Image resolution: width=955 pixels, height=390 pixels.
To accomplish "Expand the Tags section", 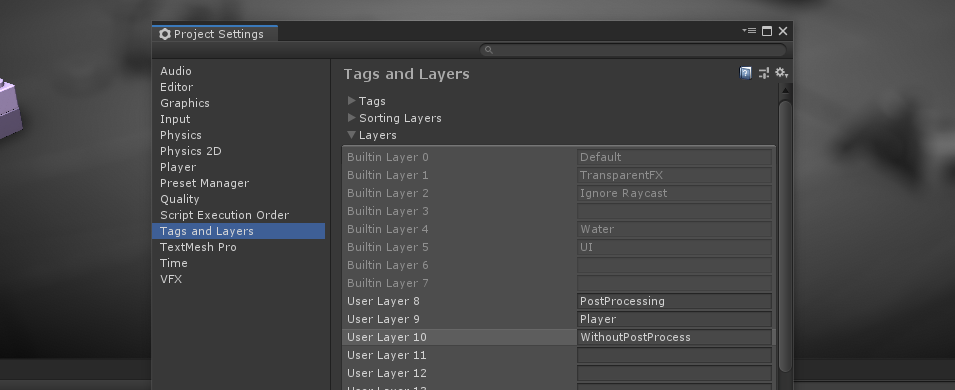I will click(351, 101).
